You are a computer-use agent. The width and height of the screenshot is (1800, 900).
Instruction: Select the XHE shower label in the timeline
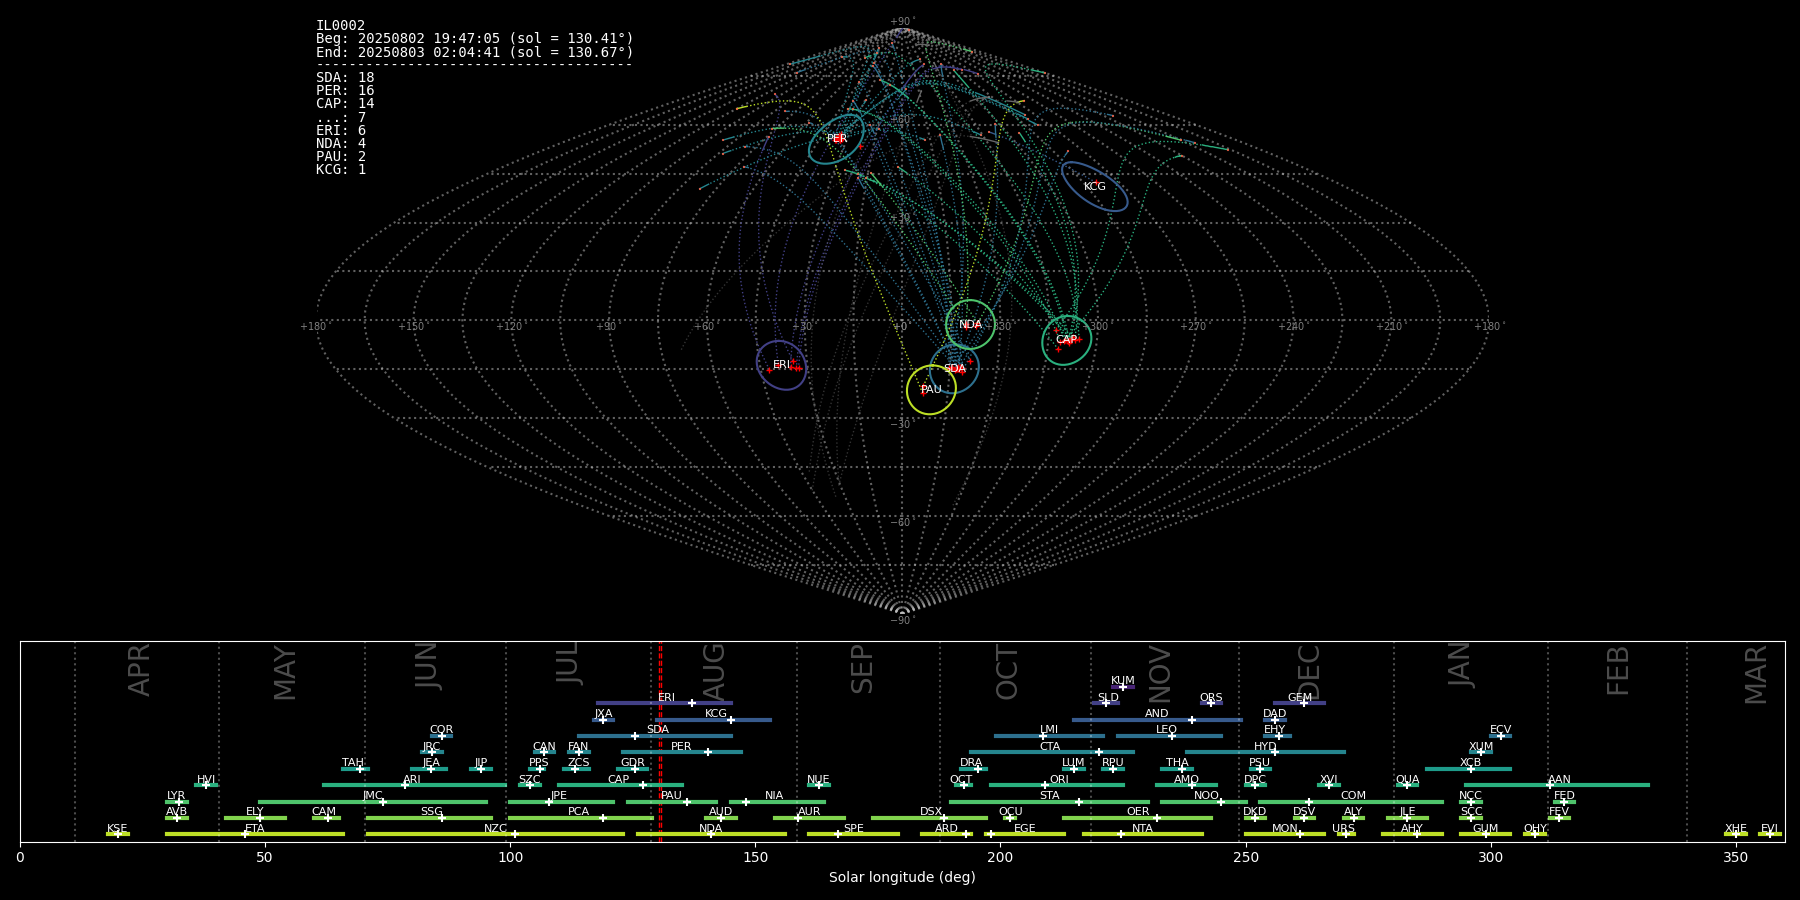click(x=1736, y=829)
